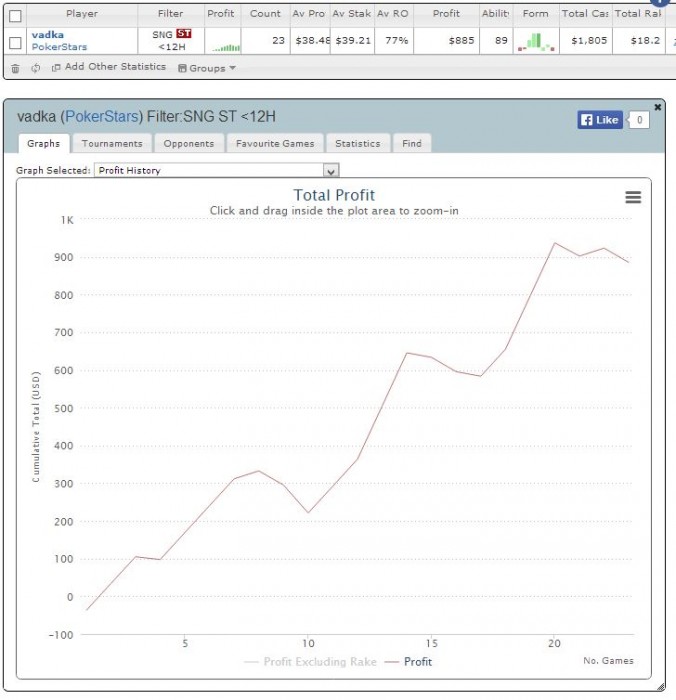Viewport: 676px width, 700px height.
Task: Click the SNG <12H filter cell
Action: coord(171,41)
